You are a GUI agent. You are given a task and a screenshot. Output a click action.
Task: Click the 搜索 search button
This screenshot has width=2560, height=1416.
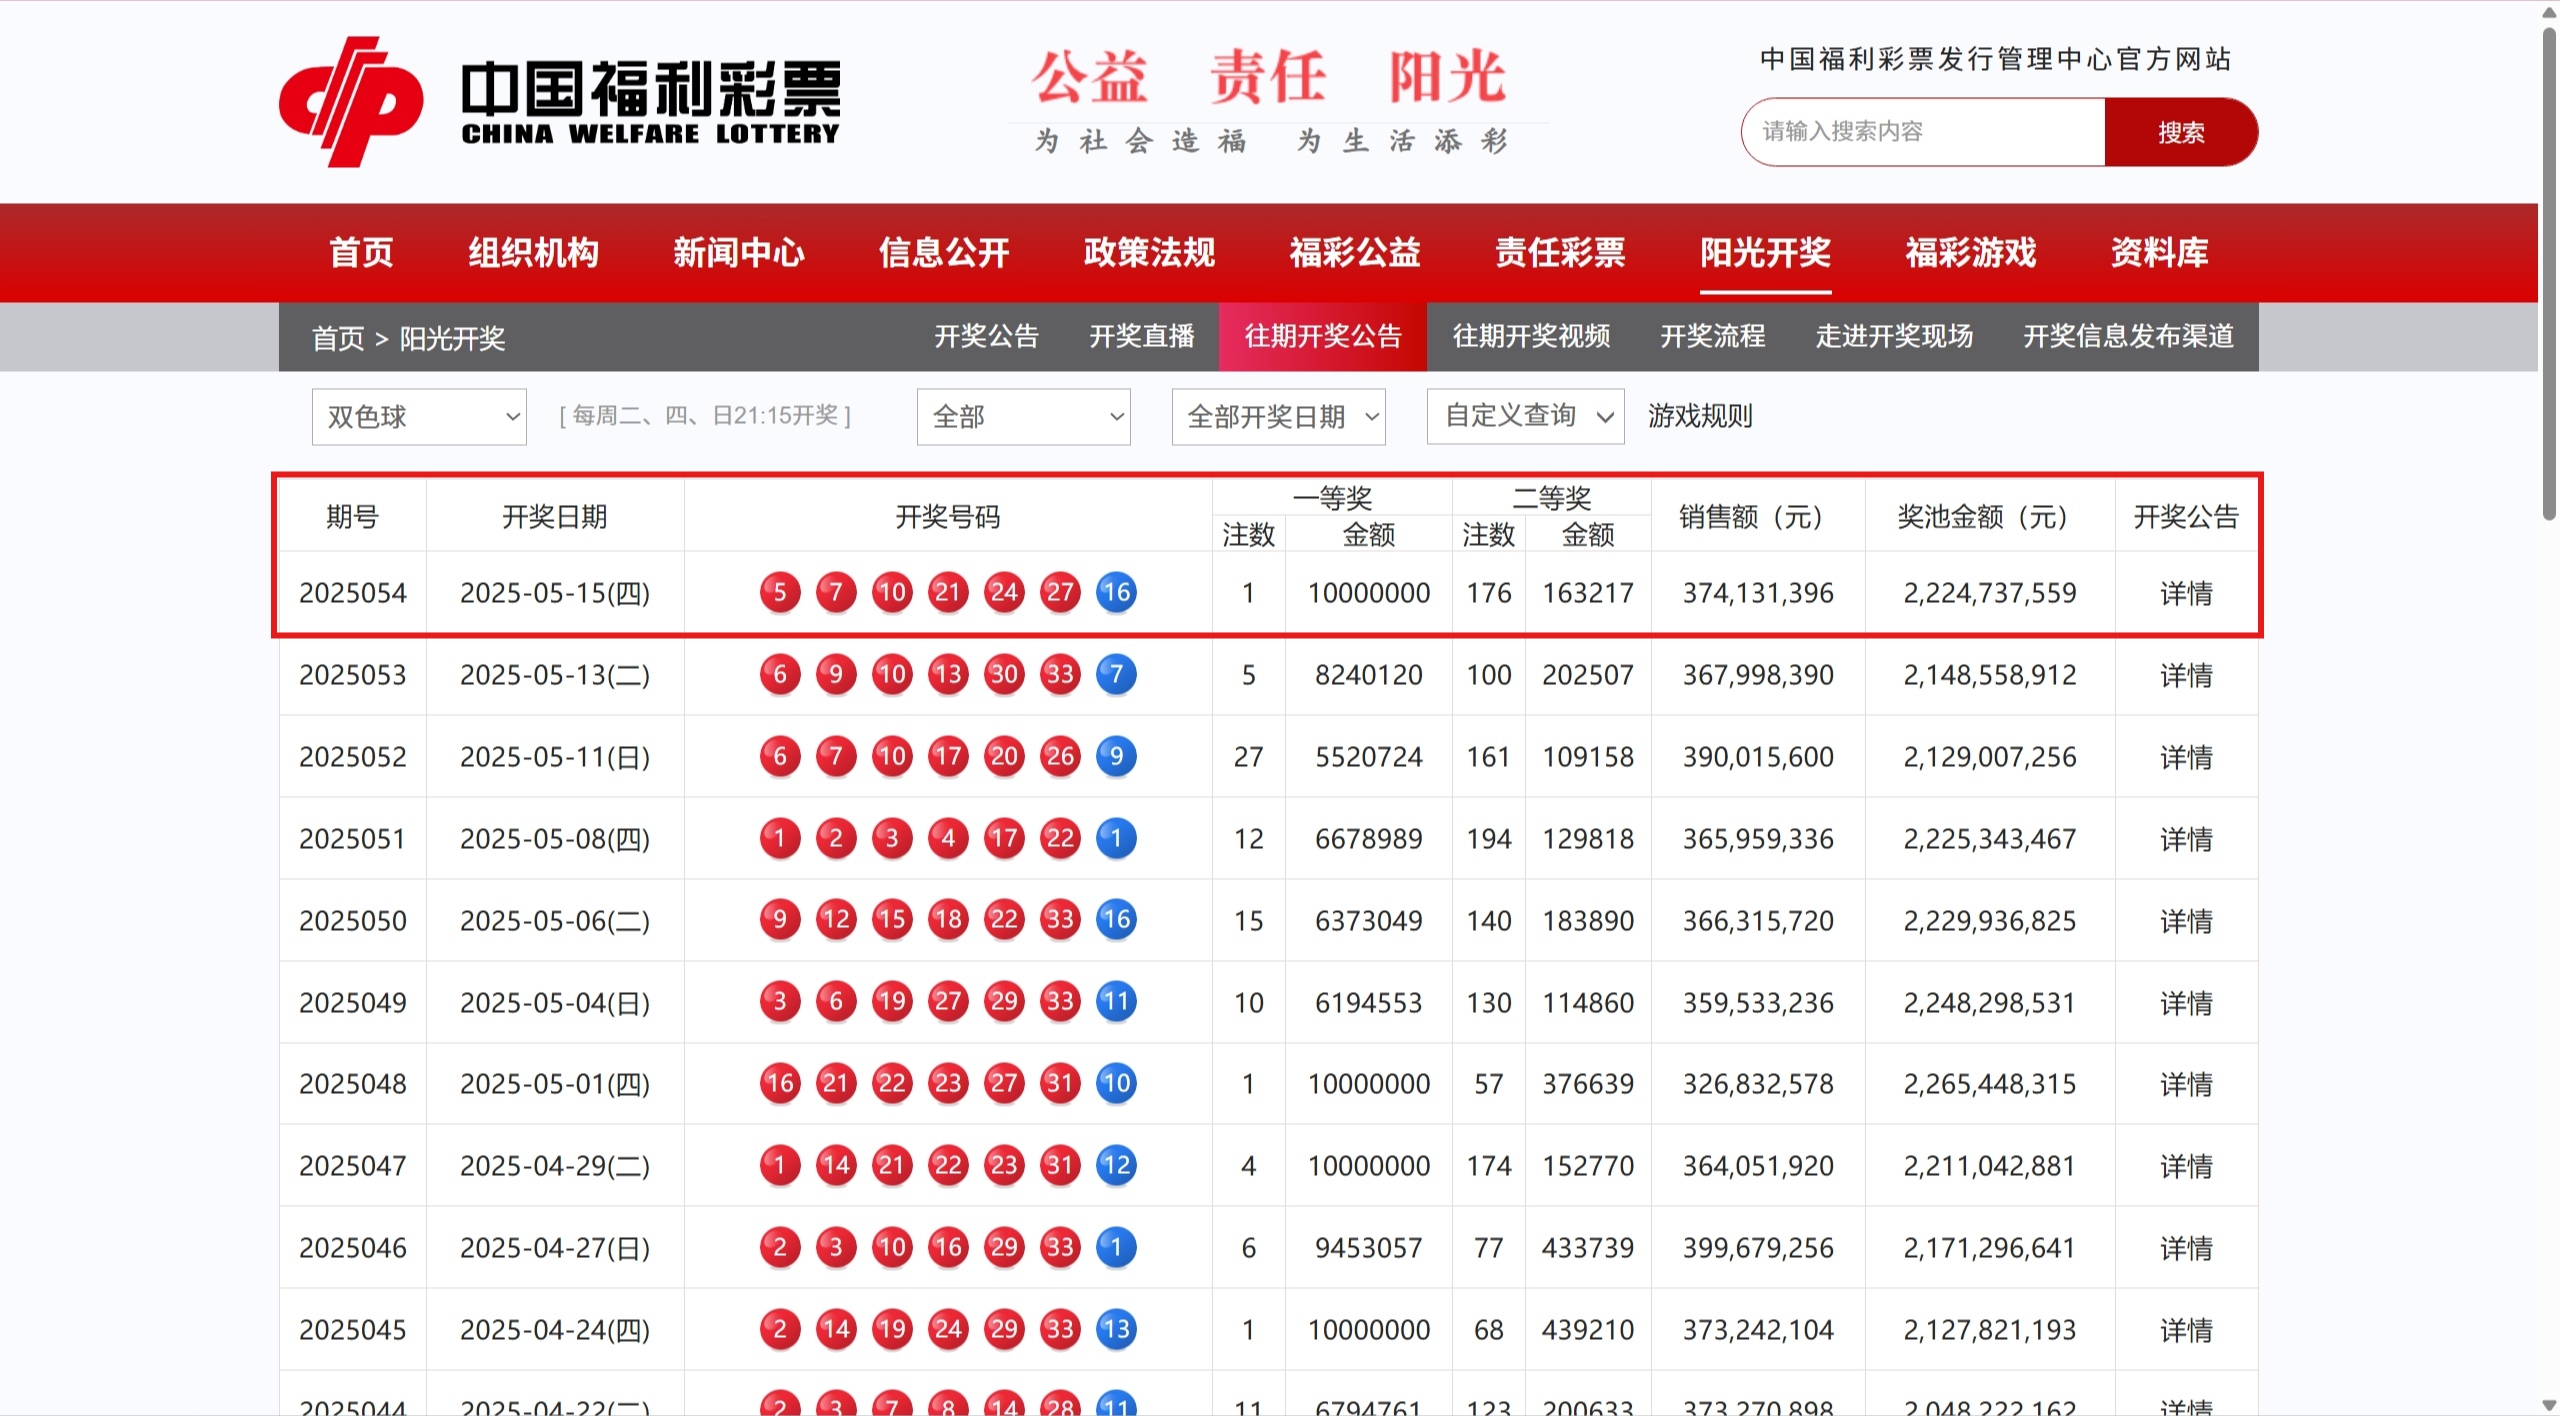click(2181, 131)
